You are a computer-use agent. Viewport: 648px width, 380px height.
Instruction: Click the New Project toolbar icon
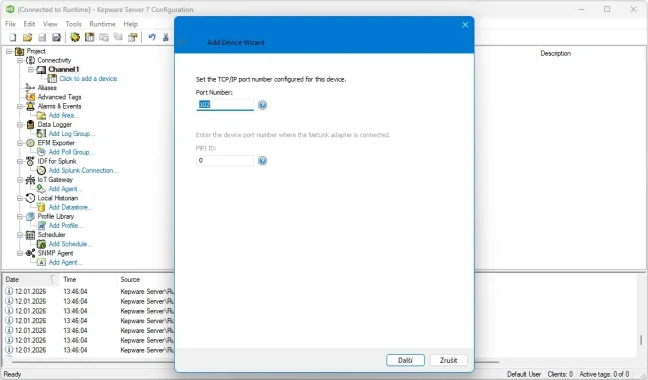[13, 38]
